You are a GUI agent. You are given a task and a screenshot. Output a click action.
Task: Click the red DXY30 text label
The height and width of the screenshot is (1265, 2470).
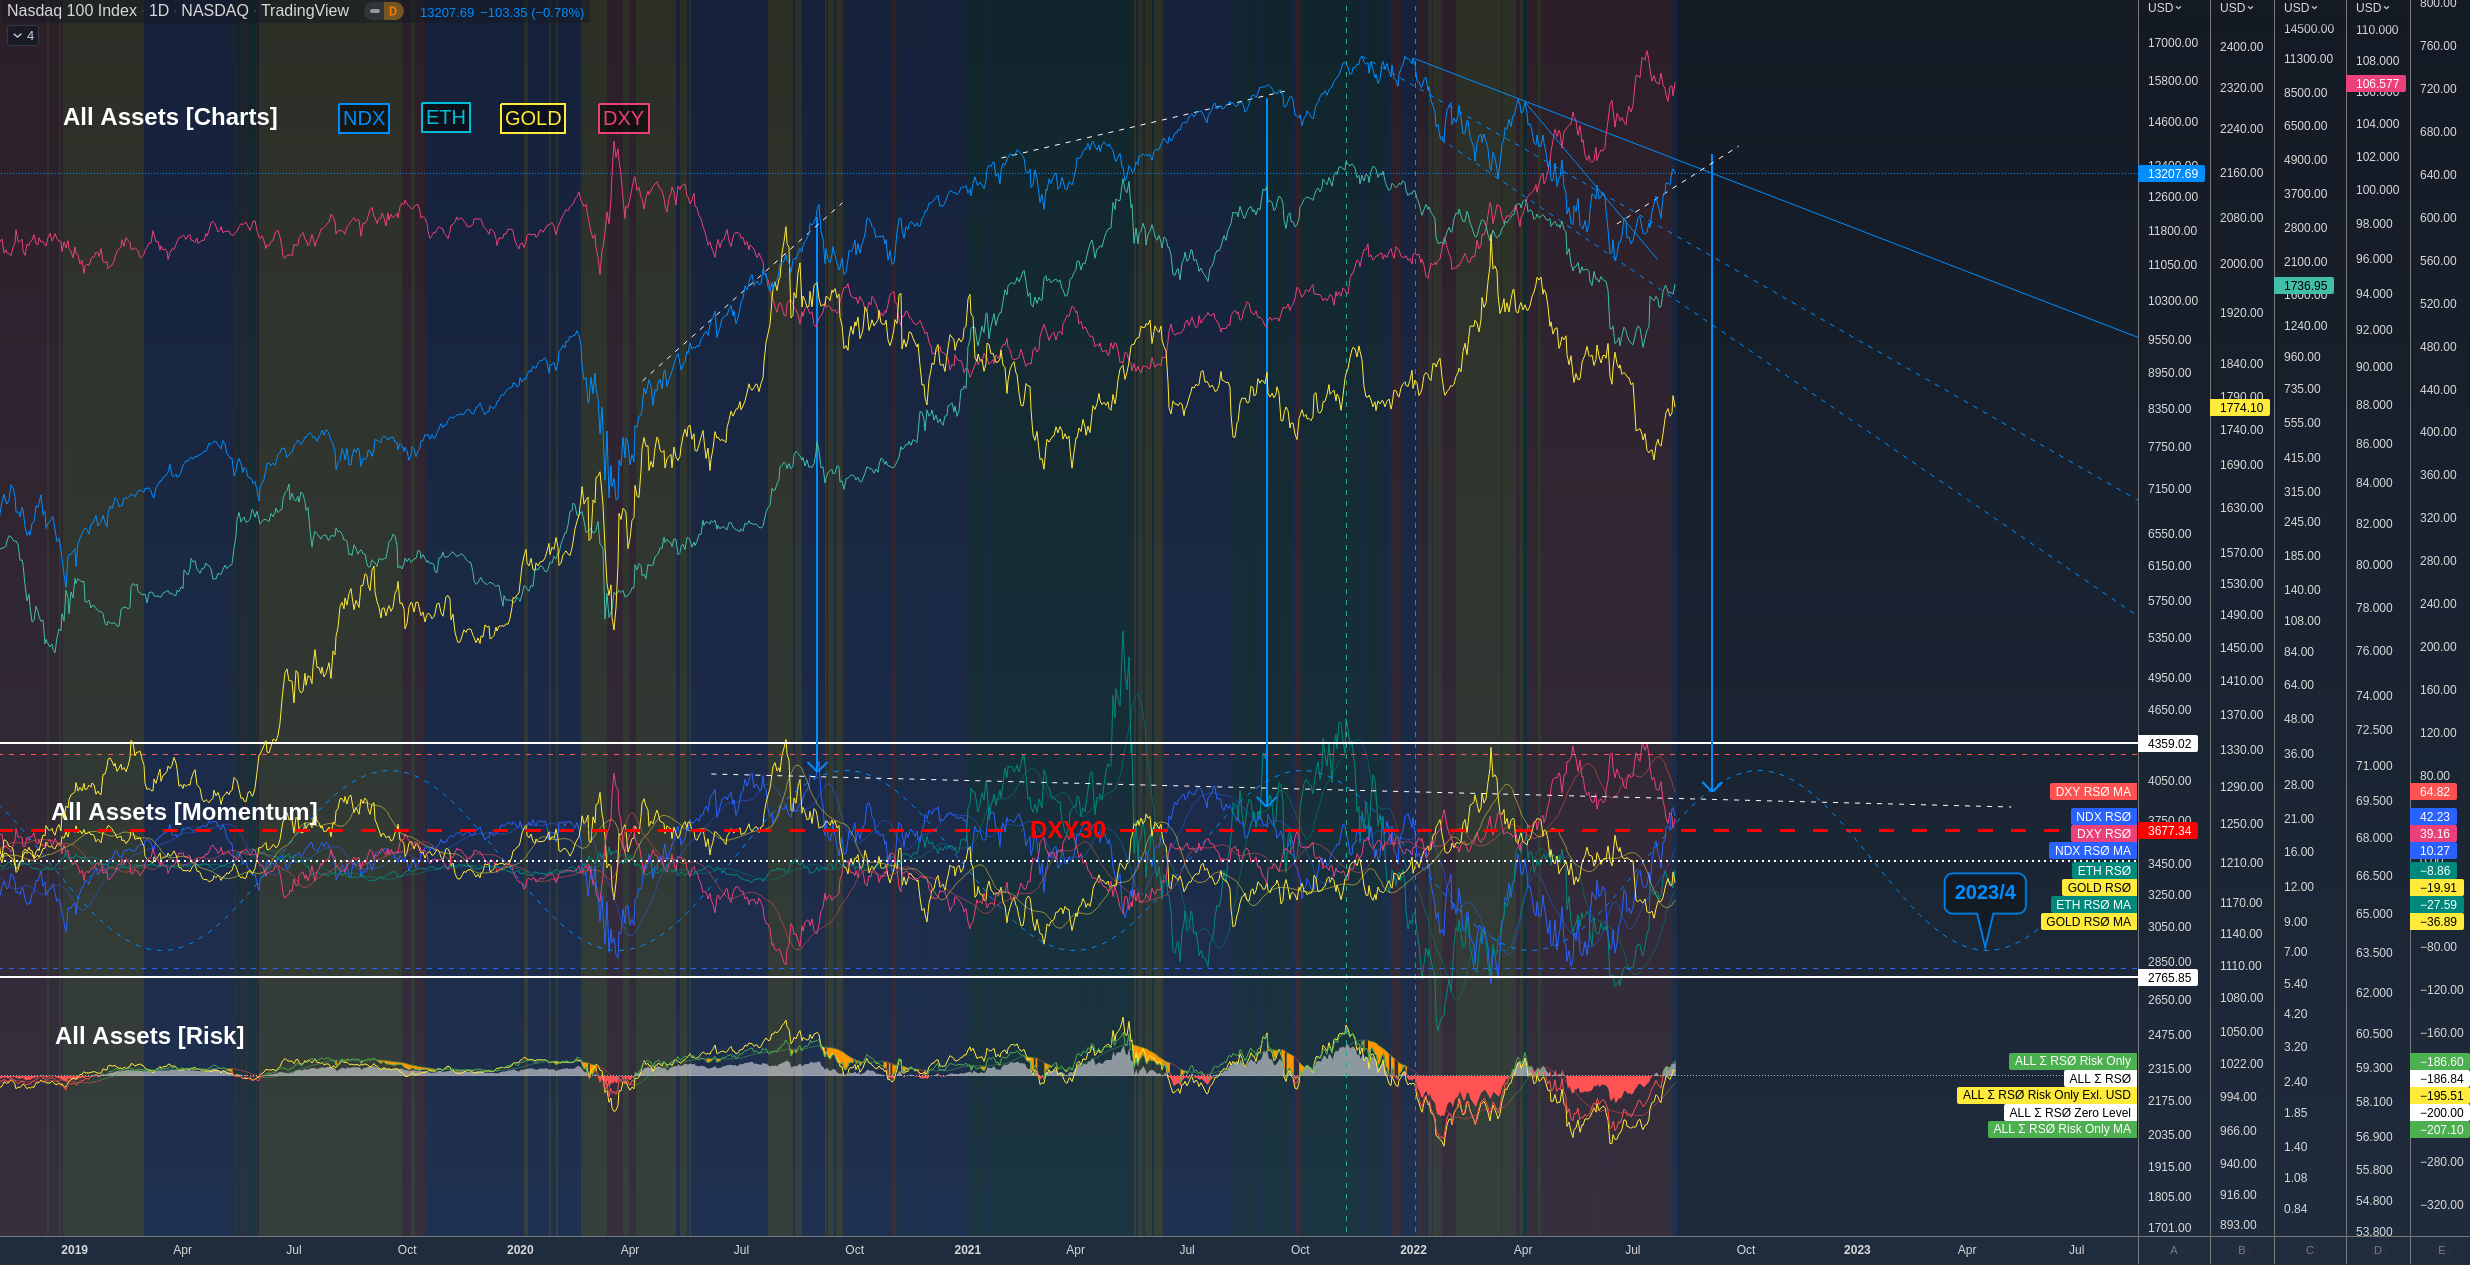(x=1067, y=830)
